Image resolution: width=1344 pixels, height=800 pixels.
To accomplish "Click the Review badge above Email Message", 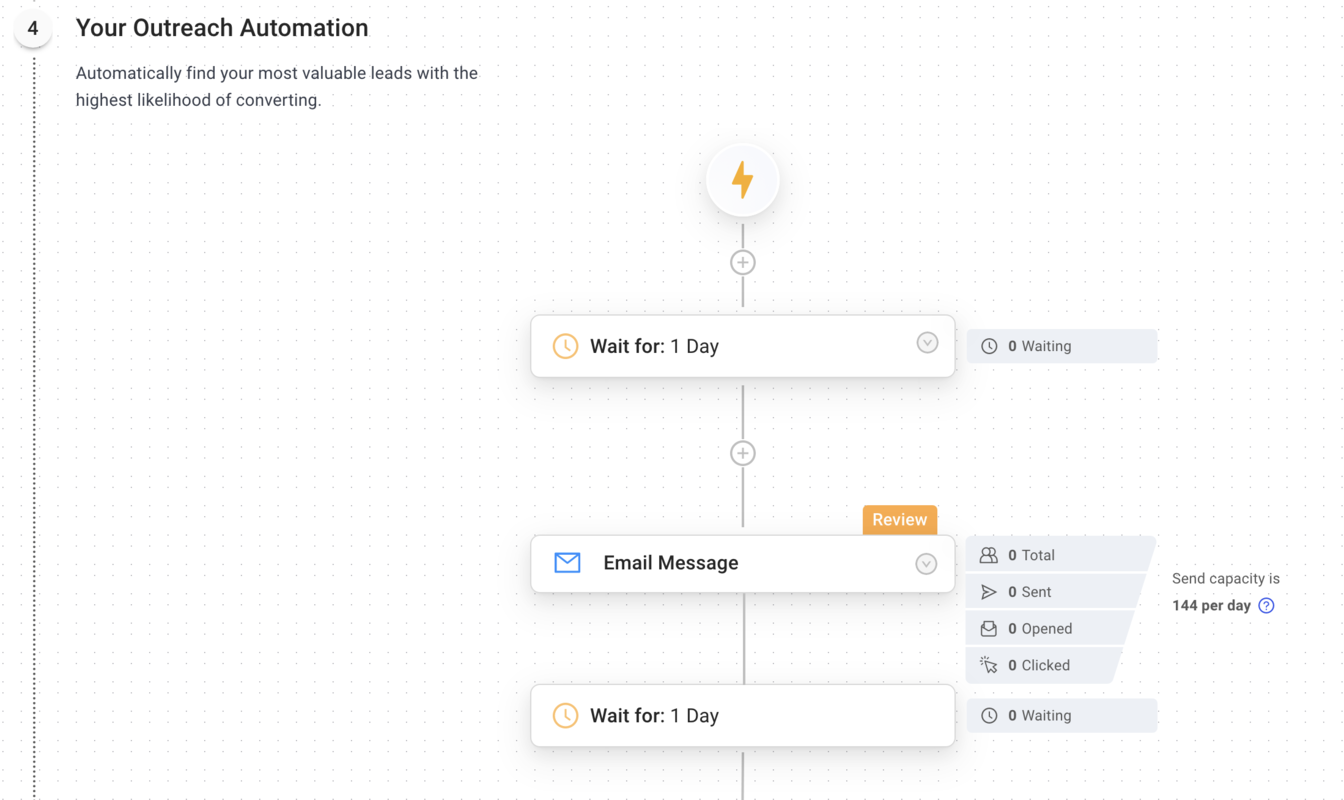I will [899, 519].
